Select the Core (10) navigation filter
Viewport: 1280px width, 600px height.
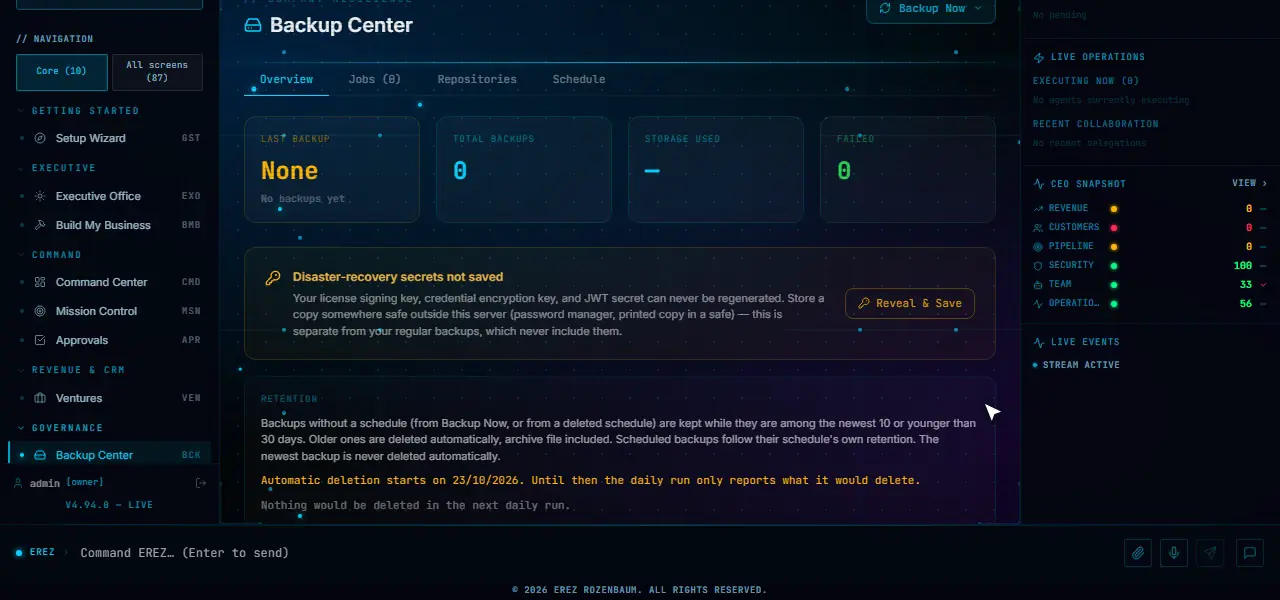point(61,71)
